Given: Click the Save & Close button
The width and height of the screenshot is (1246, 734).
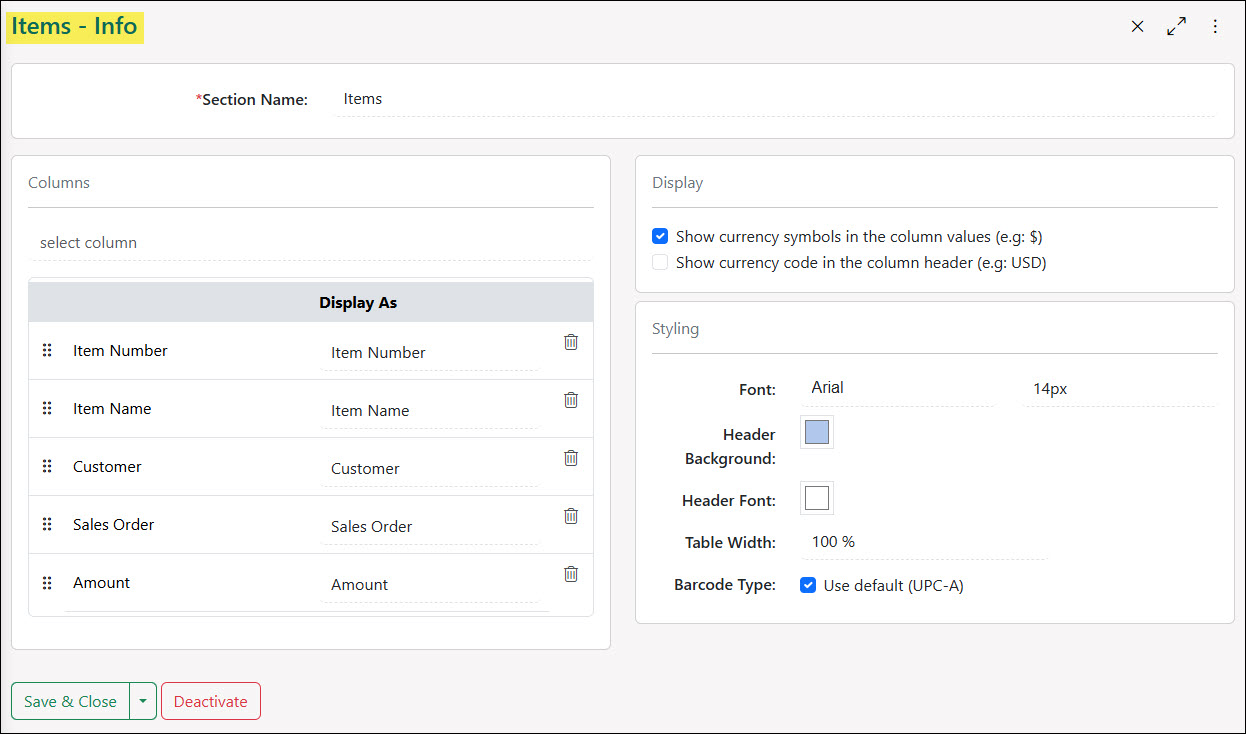Looking at the screenshot, I should click(x=69, y=701).
